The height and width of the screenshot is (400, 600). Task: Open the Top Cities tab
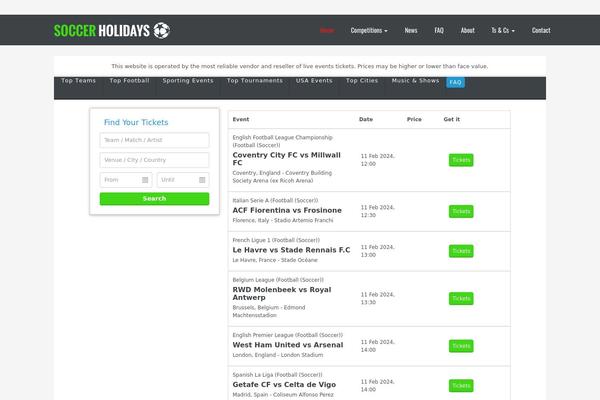click(362, 80)
